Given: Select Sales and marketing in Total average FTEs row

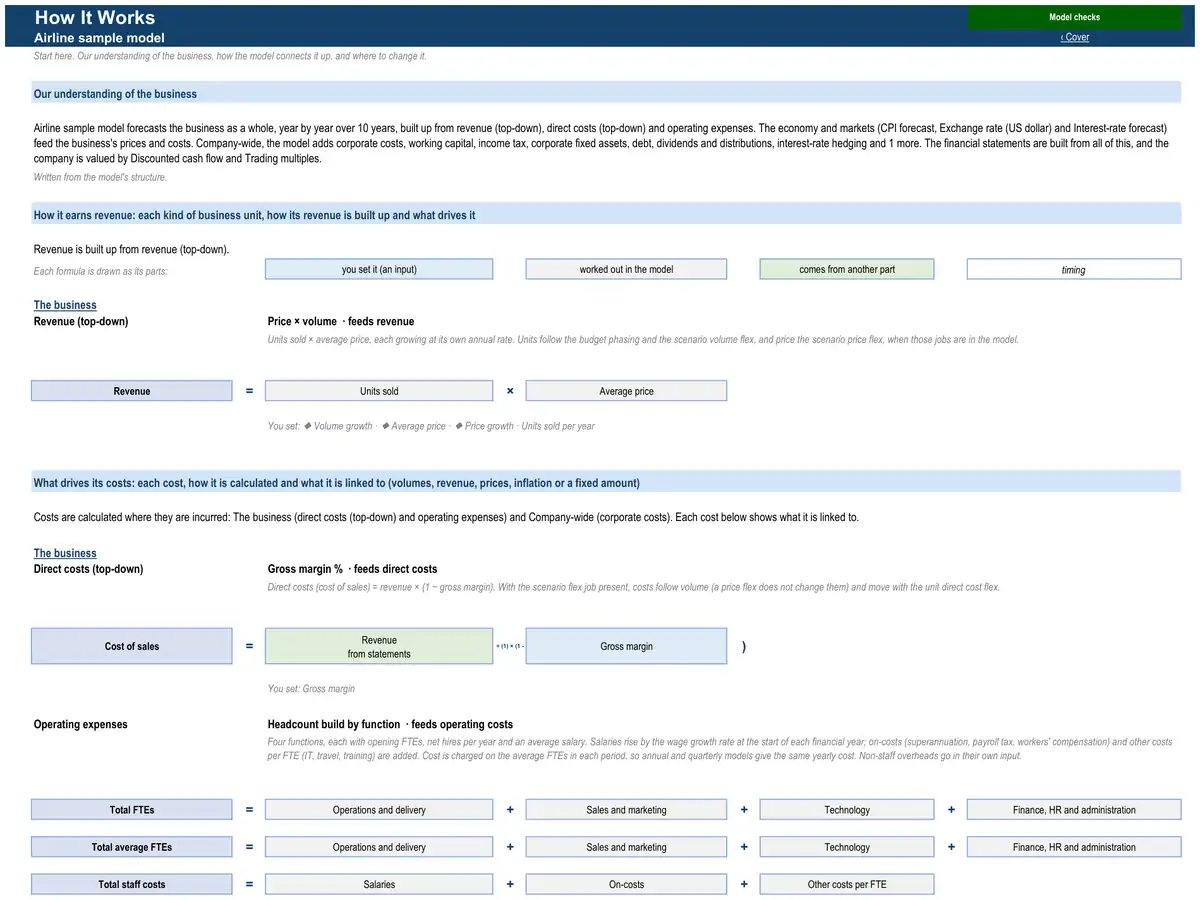Looking at the screenshot, I should coord(626,847).
